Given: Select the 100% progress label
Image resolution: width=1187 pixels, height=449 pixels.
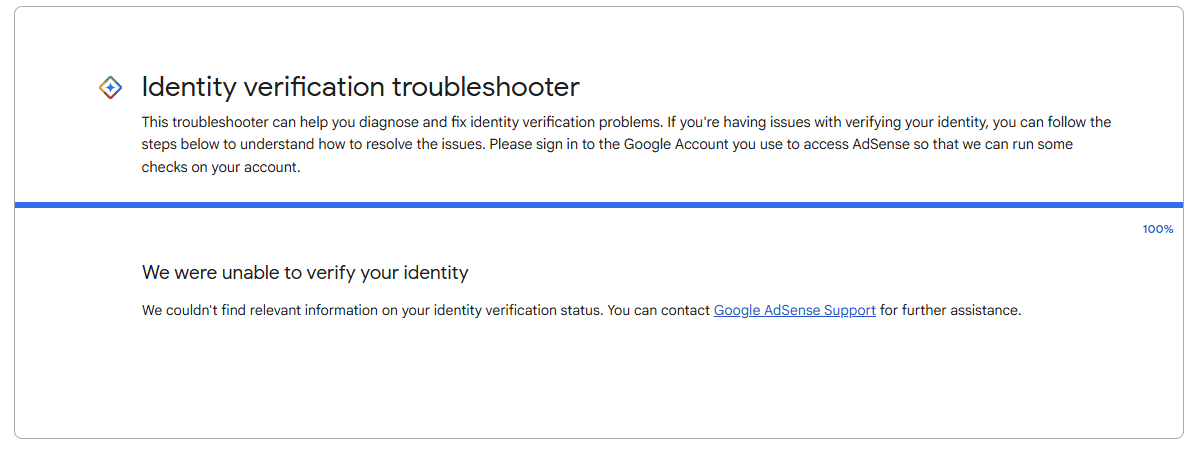Looking at the screenshot, I should click(1157, 229).
